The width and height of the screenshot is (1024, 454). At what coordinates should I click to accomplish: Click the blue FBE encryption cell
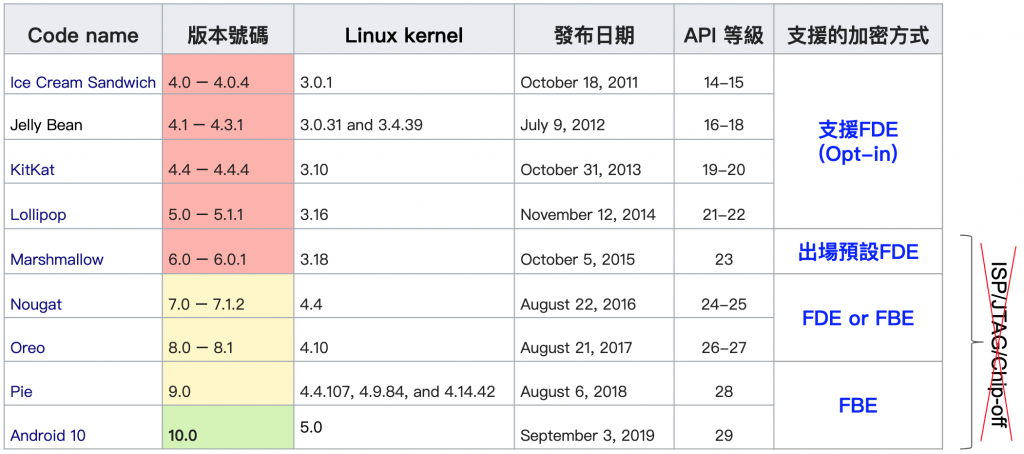(858, 406)
